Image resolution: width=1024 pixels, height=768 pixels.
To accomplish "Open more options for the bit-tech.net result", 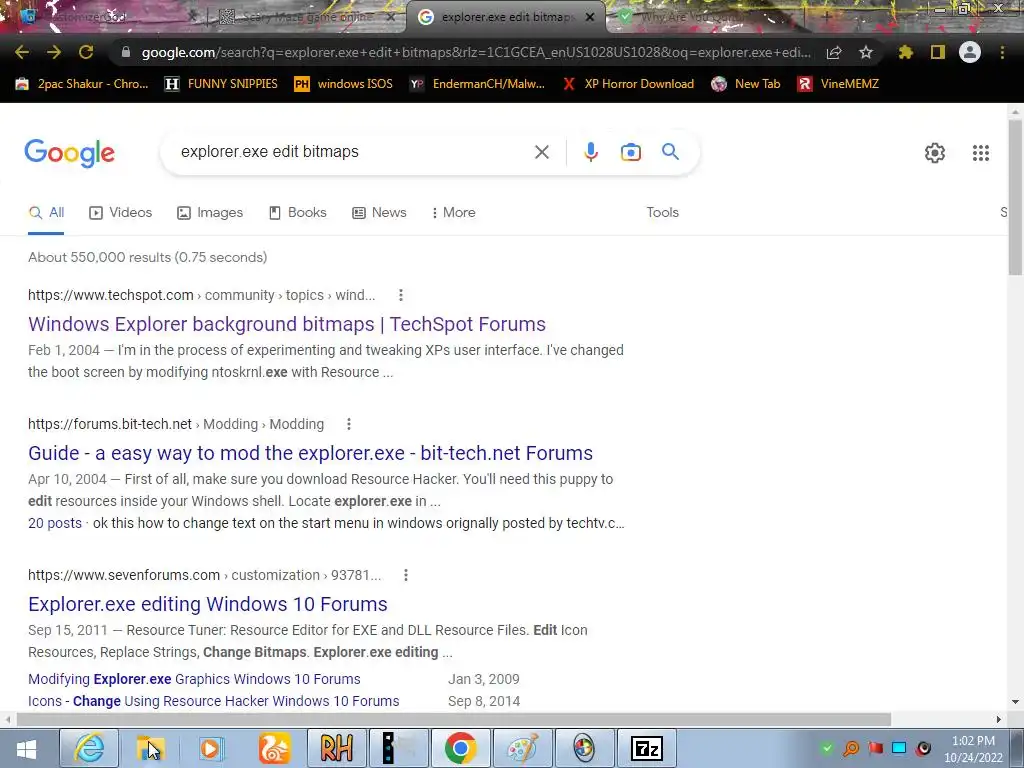I will point(349,424).
